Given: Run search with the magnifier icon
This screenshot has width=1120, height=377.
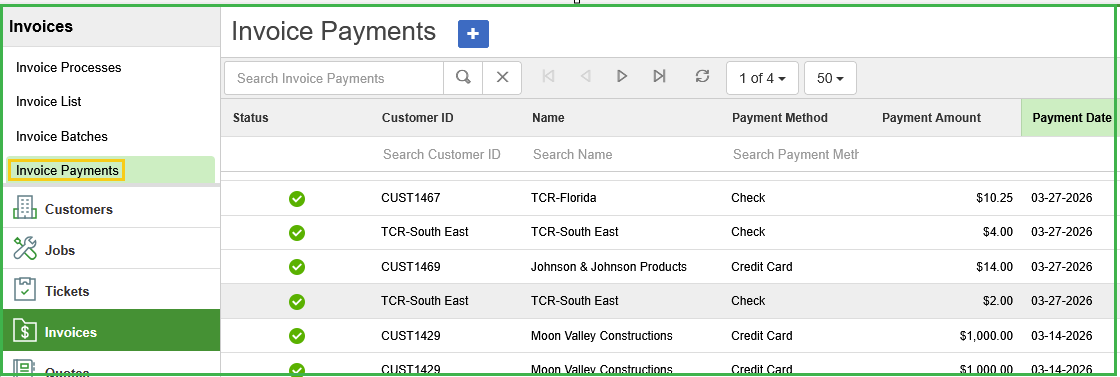Looking at the screenshot, I should click(464, 78).
